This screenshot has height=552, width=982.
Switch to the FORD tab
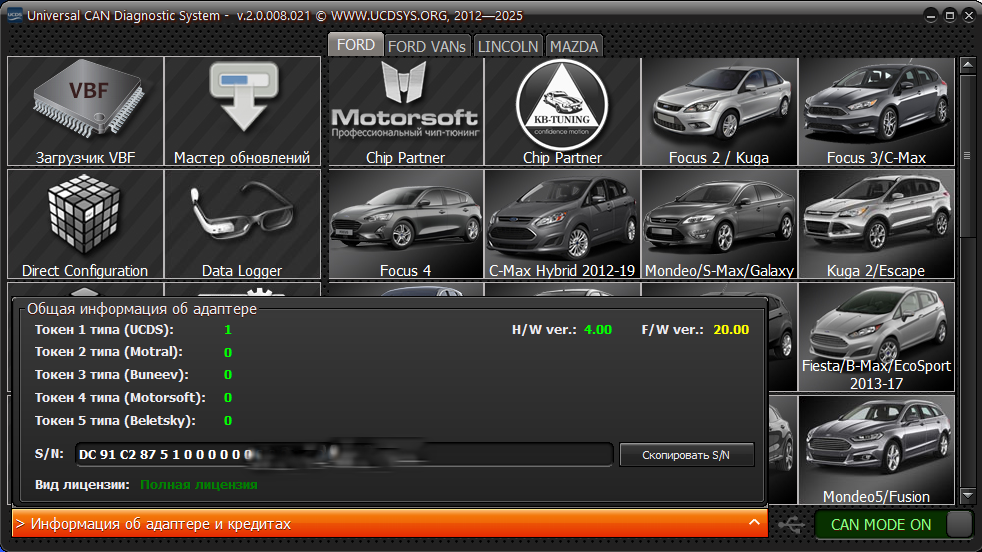pyautogui.click(x=356, y=45)
